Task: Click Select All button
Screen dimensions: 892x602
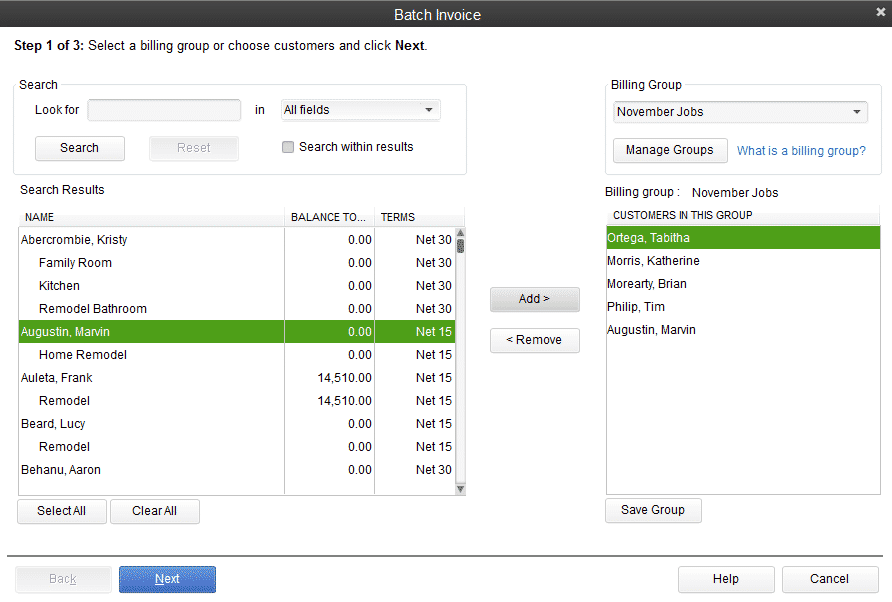Action: (x=61, y=511)
